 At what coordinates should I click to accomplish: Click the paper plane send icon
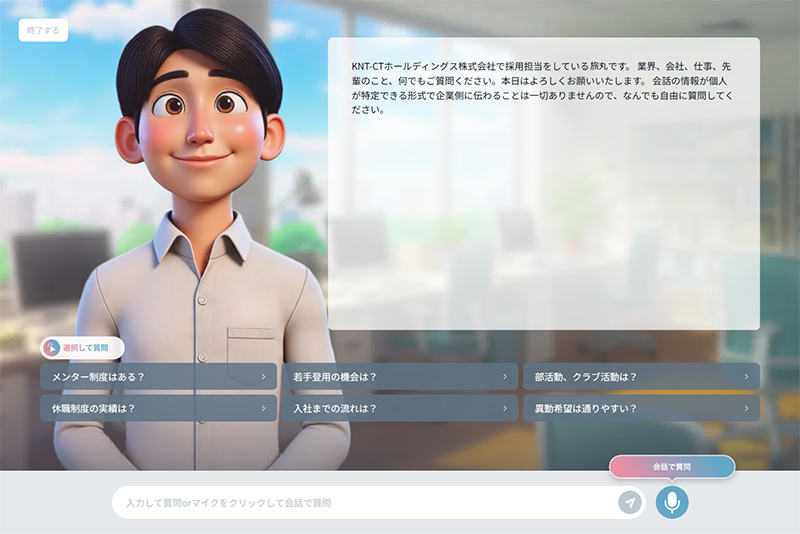(630, 502)
